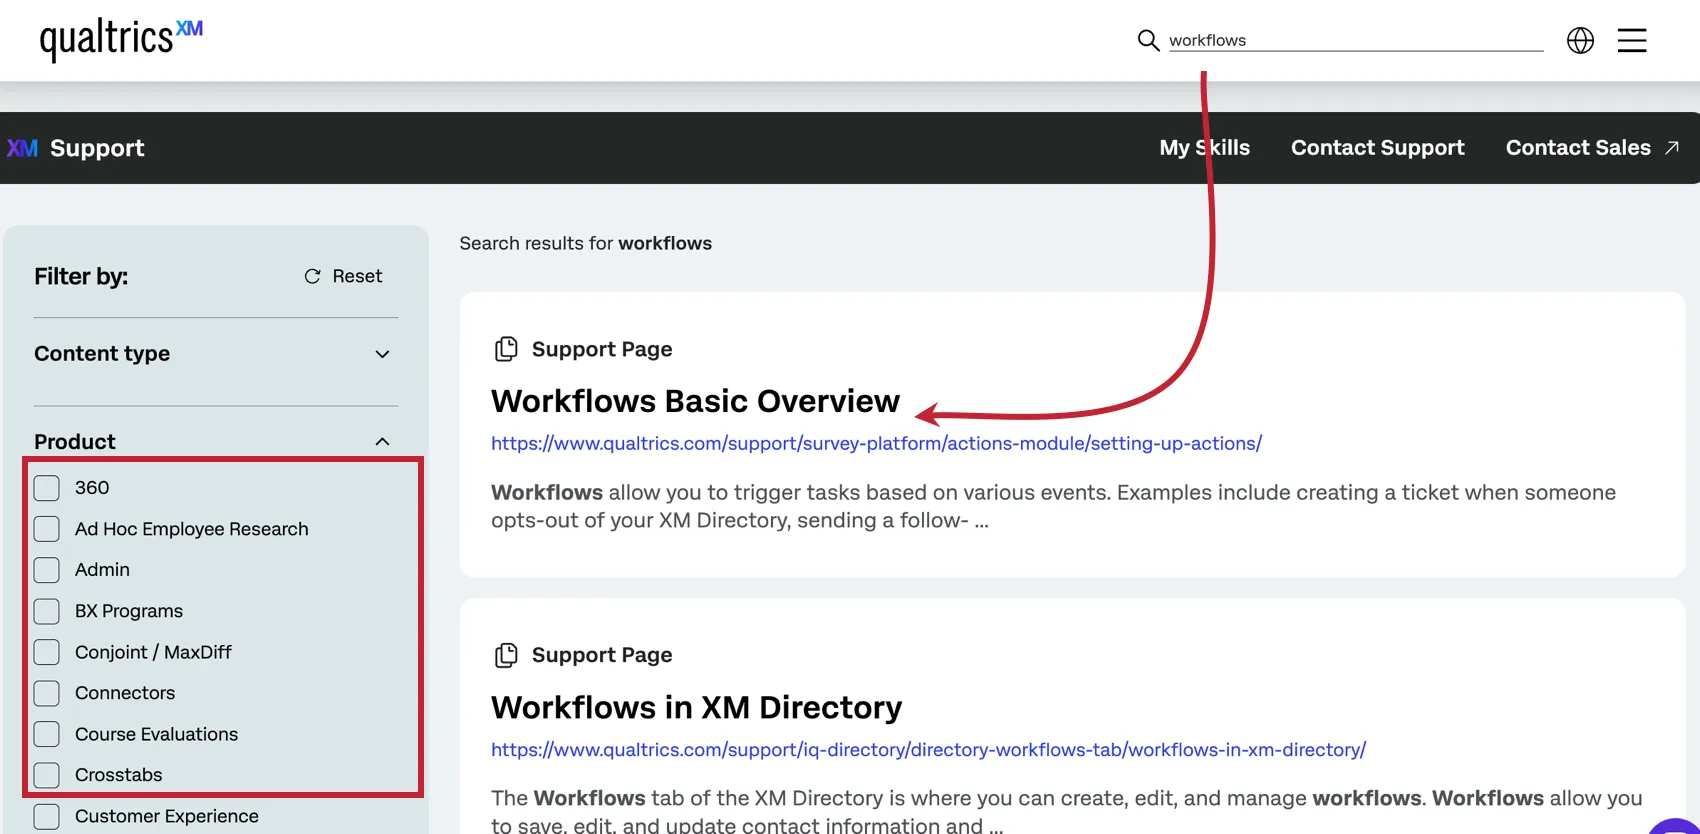Viewport: 1700px width, 834px height.
Task: Click the Ad Hoc Employee Research label
Action: 192,529
